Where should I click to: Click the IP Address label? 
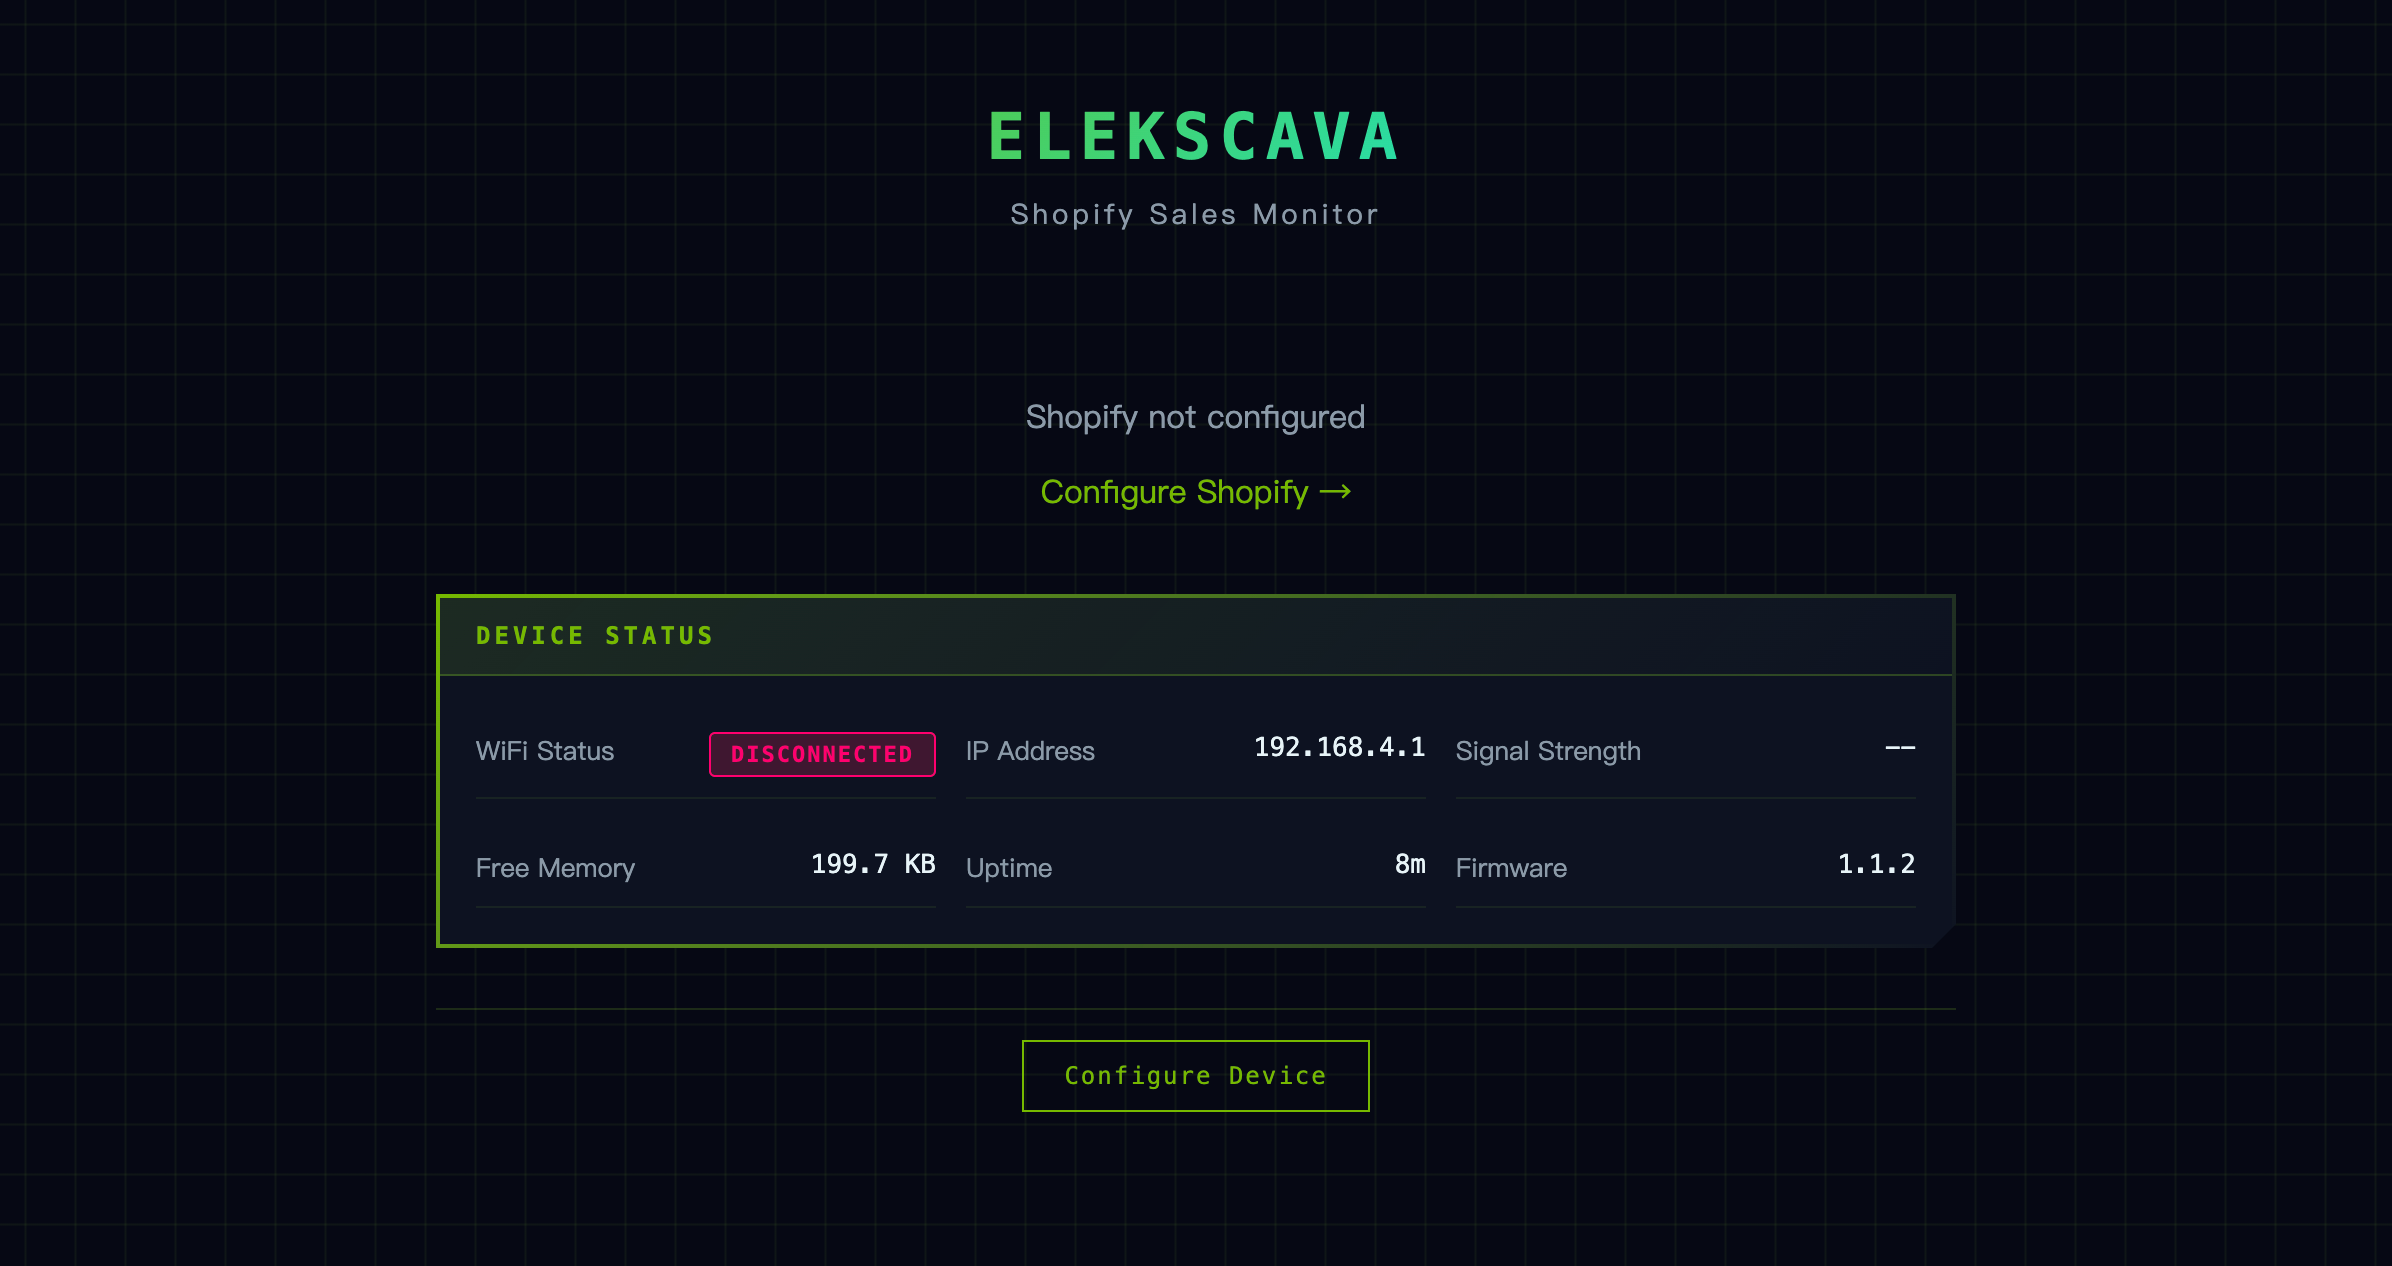click(x=1030, y=751)
